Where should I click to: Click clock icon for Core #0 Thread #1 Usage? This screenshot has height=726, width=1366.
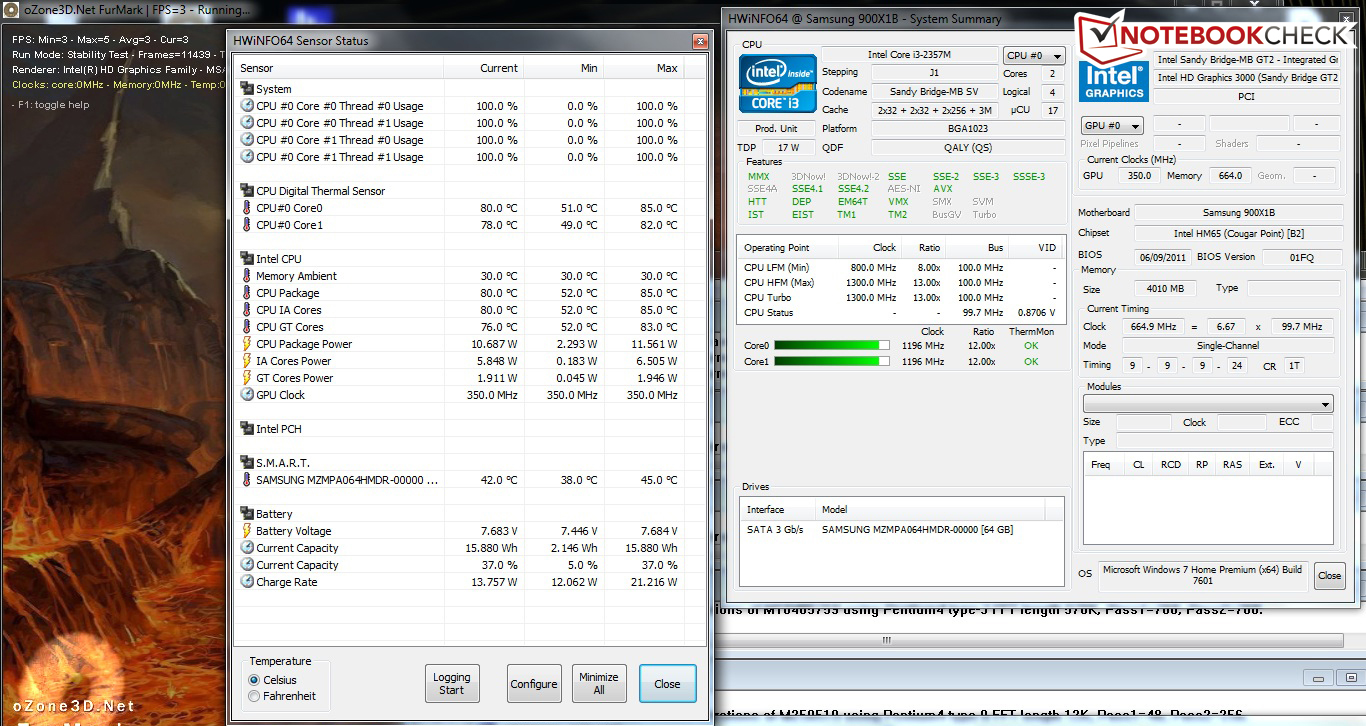point(247,123)
